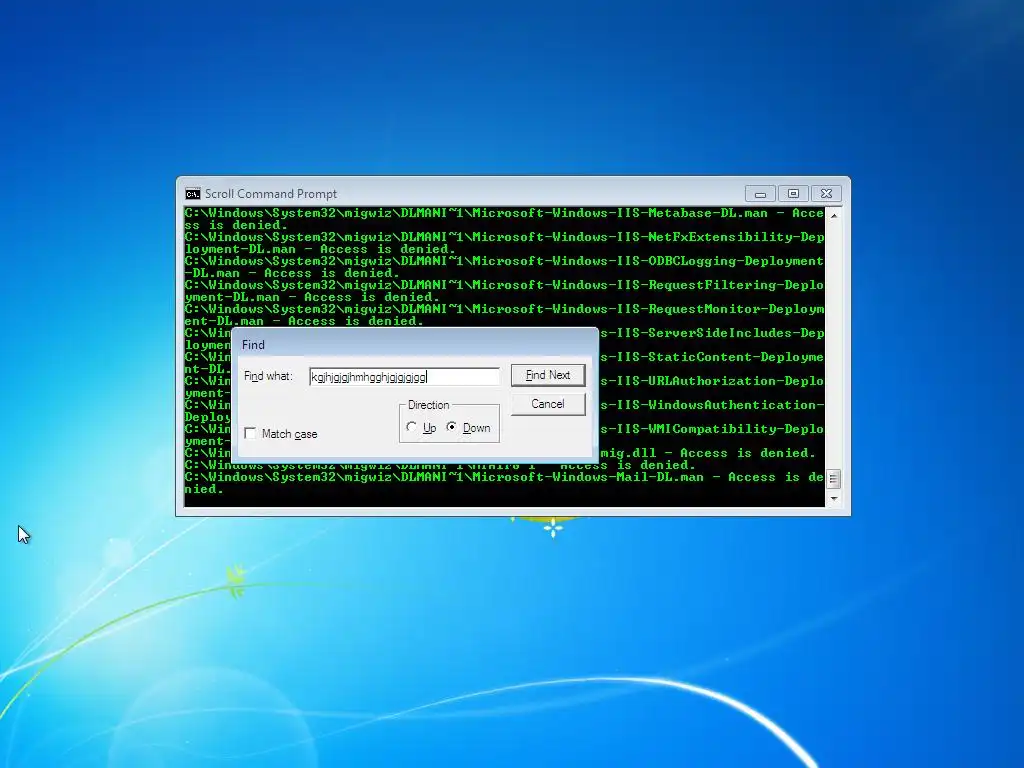Click the 'mig.dll - Access is denied.' text
This screenshot has width=1024, height=768.
[708, 453]
